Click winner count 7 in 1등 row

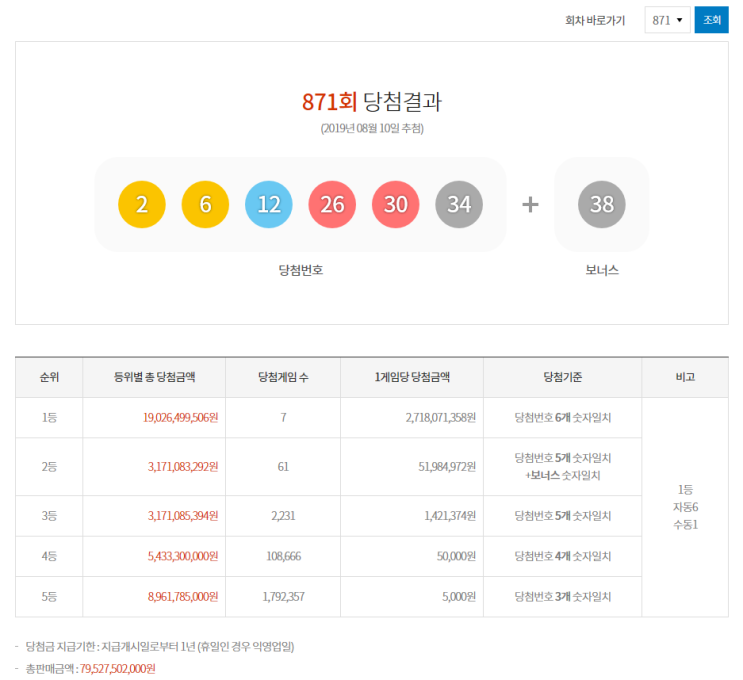tap(283, 417)
